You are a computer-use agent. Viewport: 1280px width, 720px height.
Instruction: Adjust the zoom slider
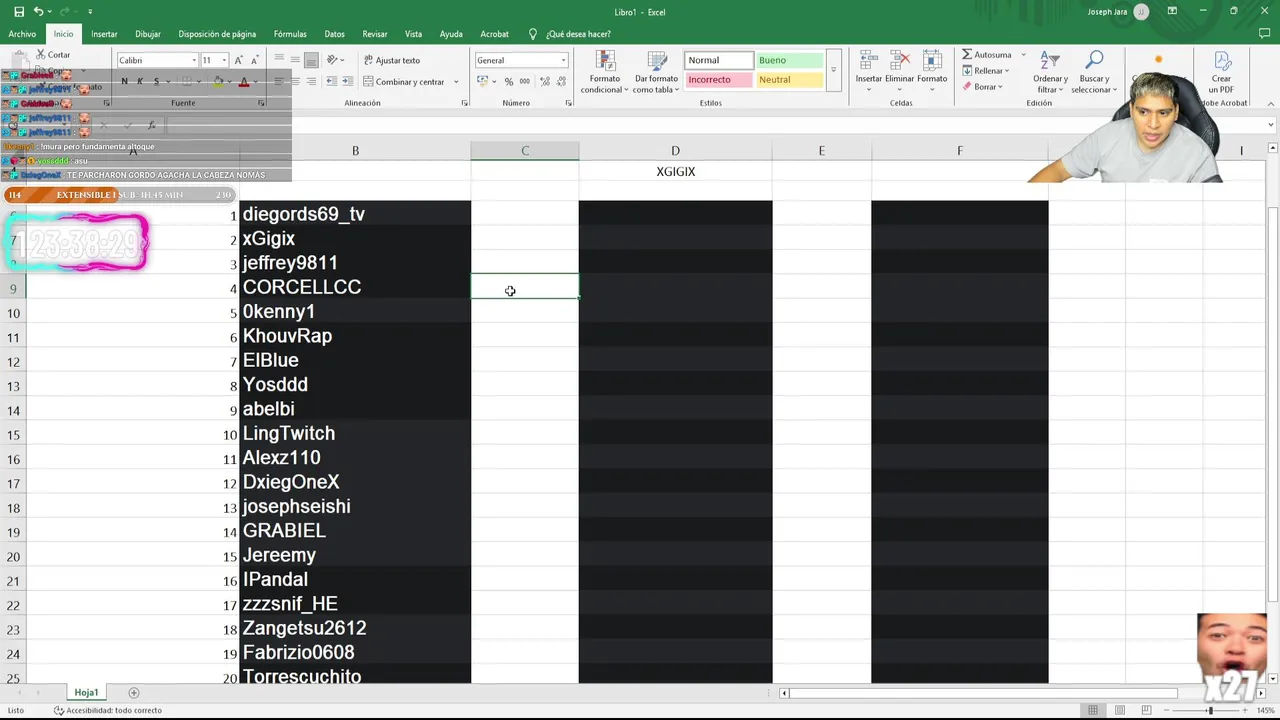1210,710
